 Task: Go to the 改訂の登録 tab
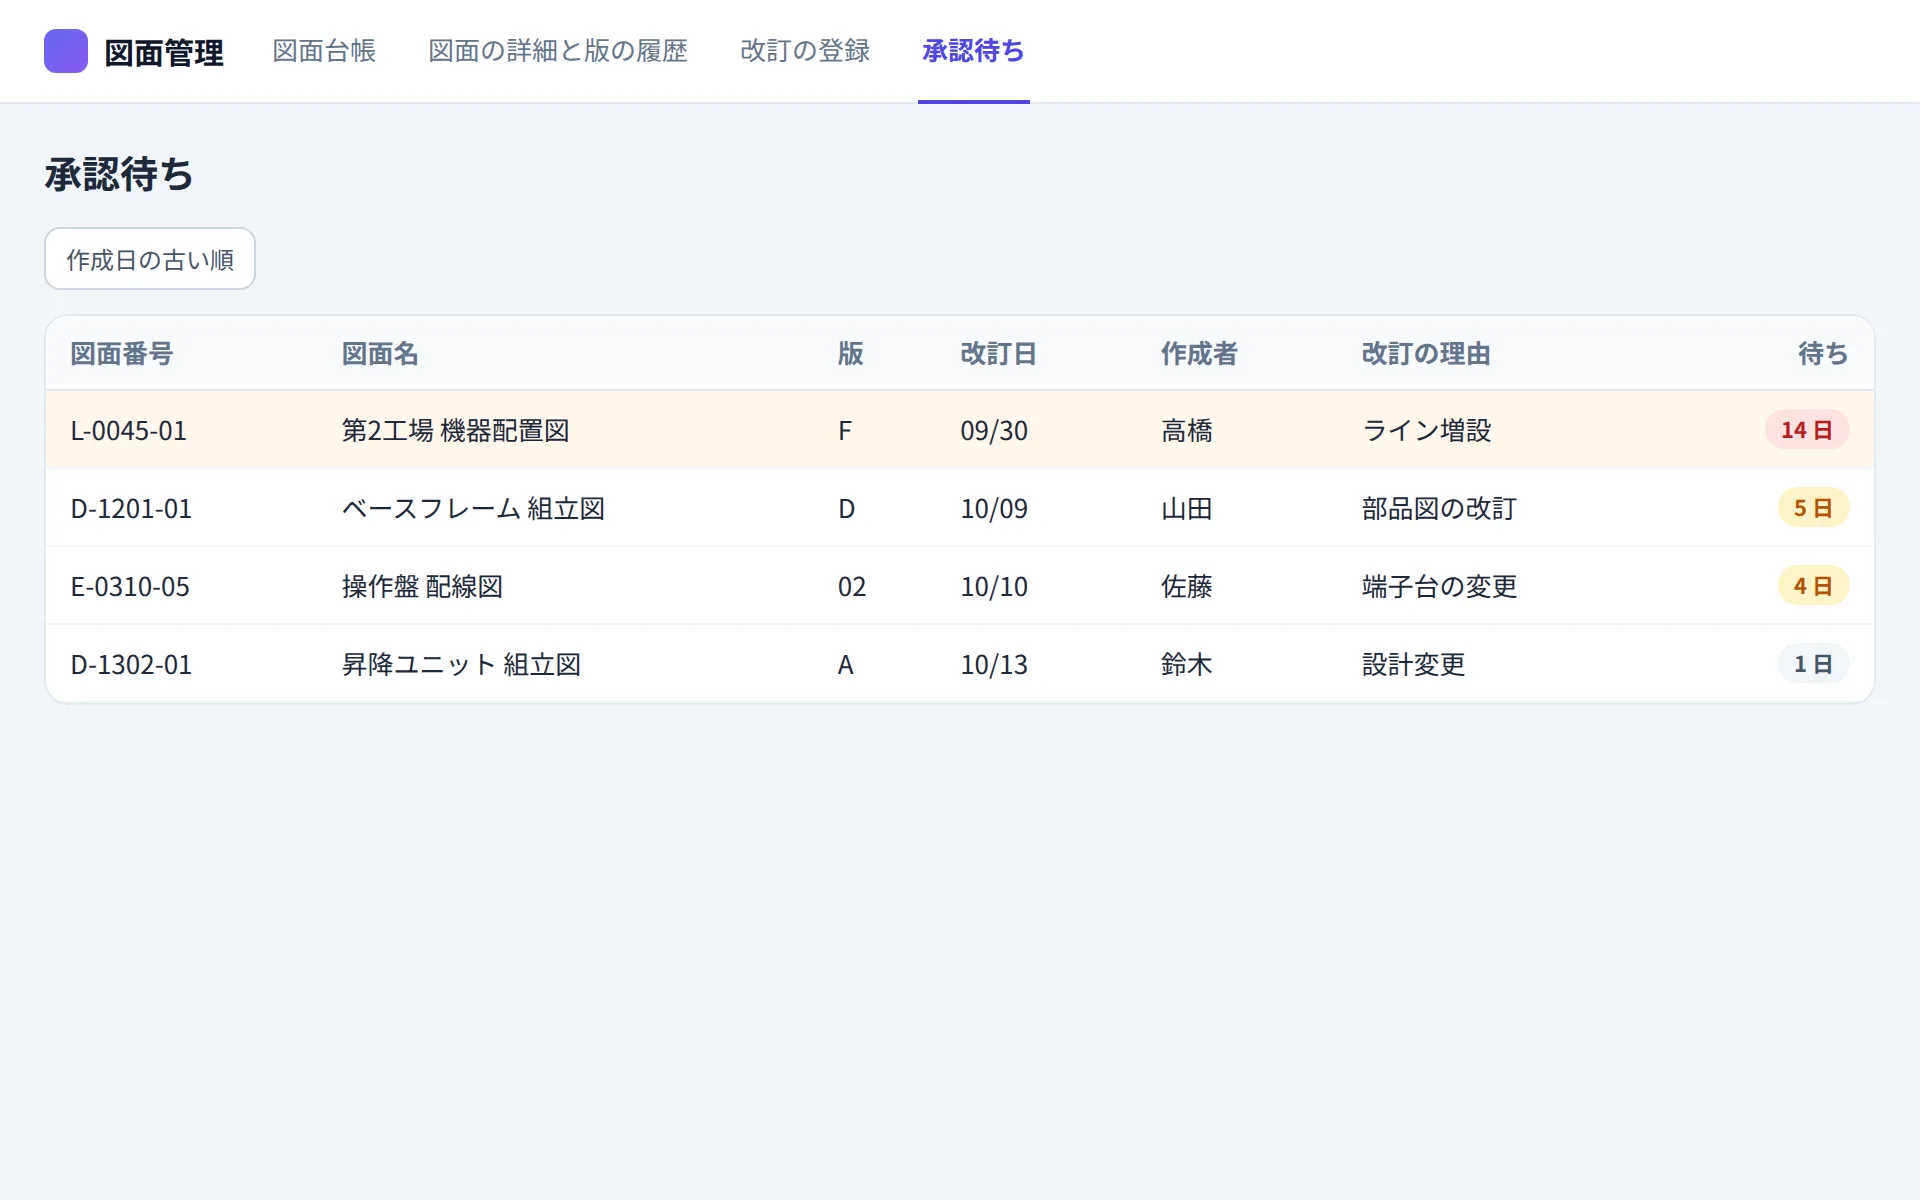pyautogui.click(x=805, y=51)
